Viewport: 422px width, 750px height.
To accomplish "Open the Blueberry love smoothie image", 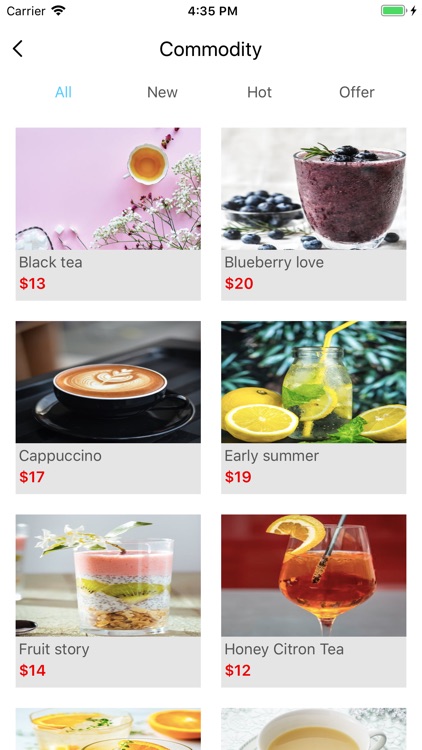I will [x=313, y=188].
